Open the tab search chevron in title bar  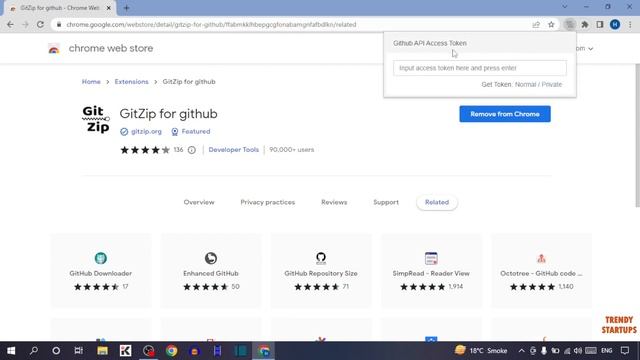[564, 7]
